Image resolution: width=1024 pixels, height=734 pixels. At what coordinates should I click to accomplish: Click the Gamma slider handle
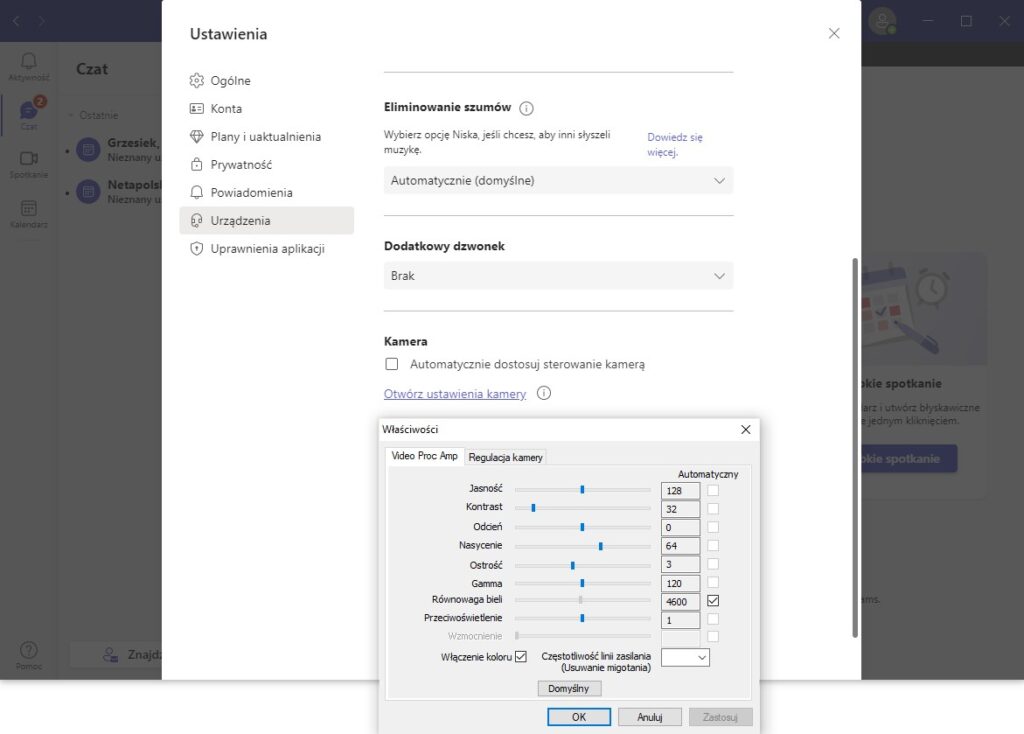pos(582,582)
